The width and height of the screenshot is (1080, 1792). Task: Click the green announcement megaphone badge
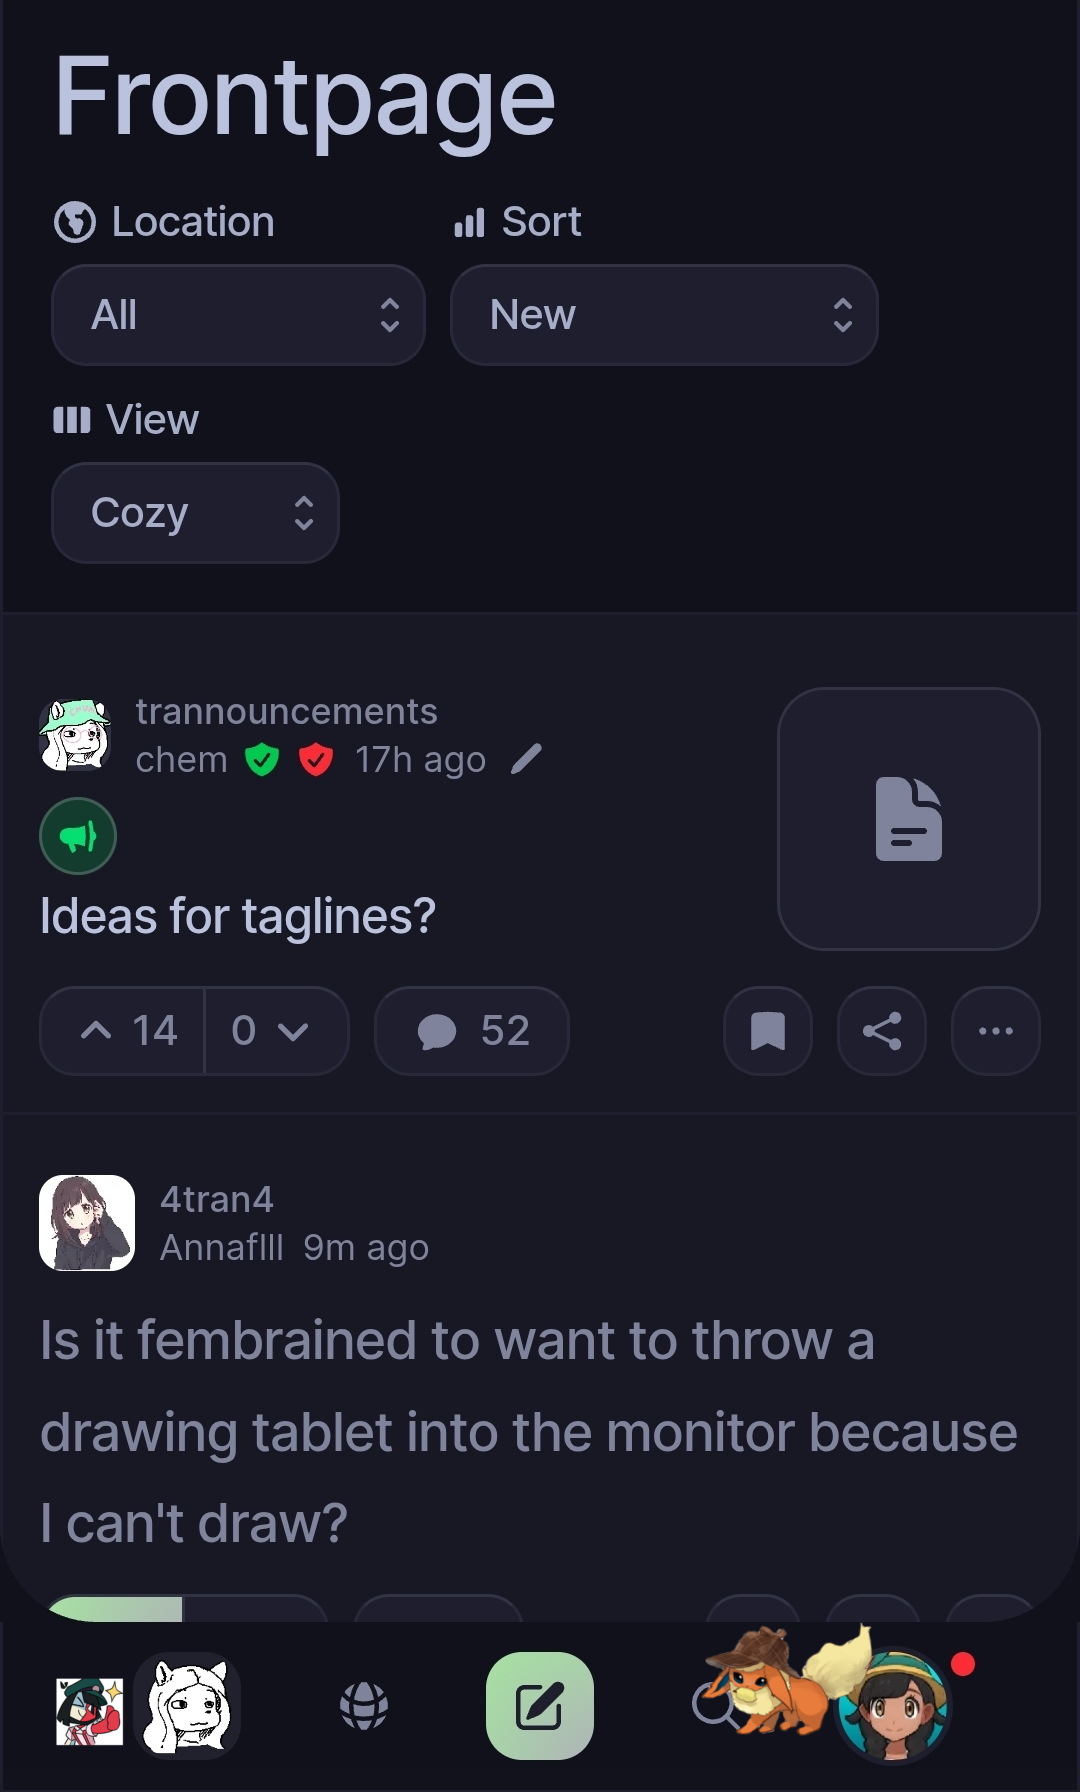click(78, 836)
